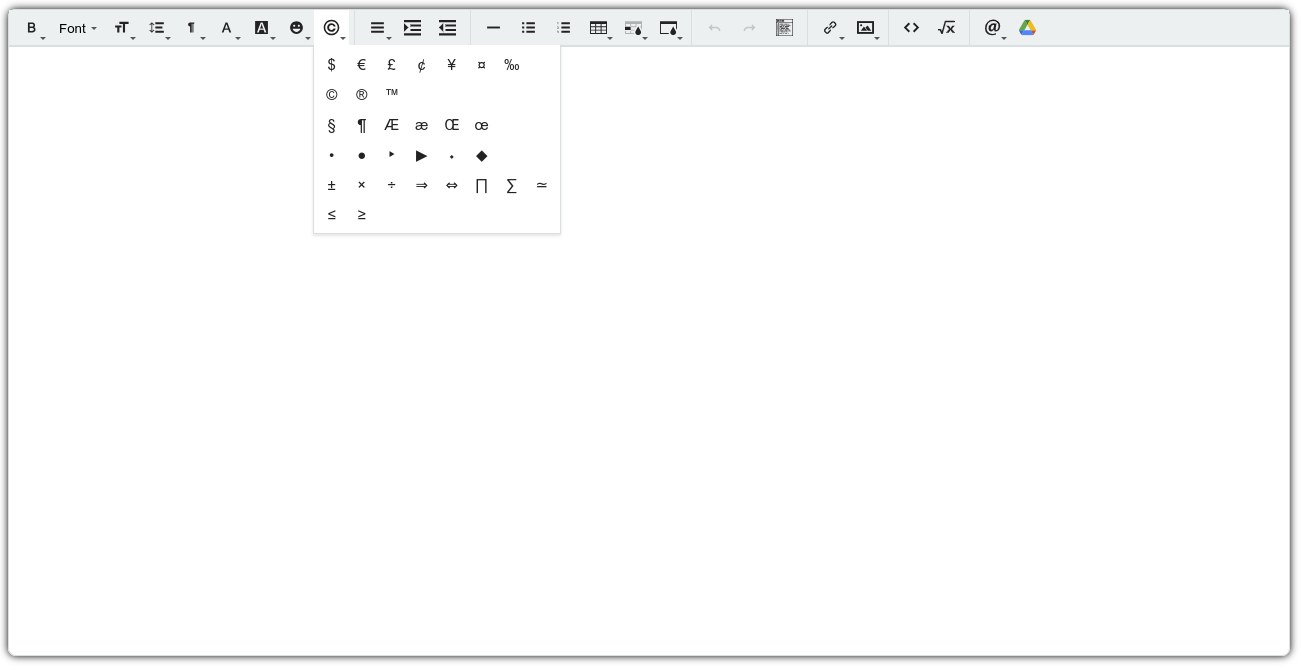Screen dimensions: 1301x670
Task: Insert the yen ¥ character
Action: [452, 65]
